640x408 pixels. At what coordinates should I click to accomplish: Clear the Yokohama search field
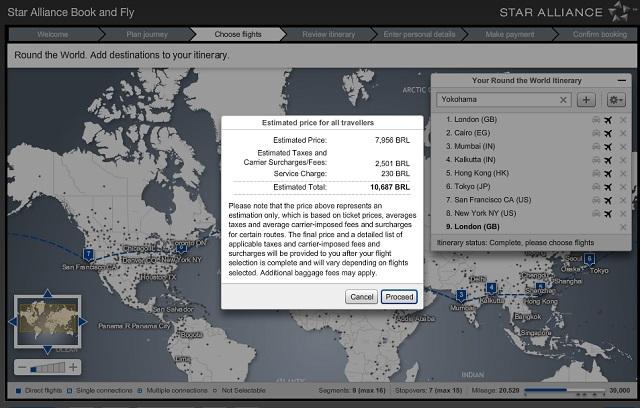click(563, 100)
